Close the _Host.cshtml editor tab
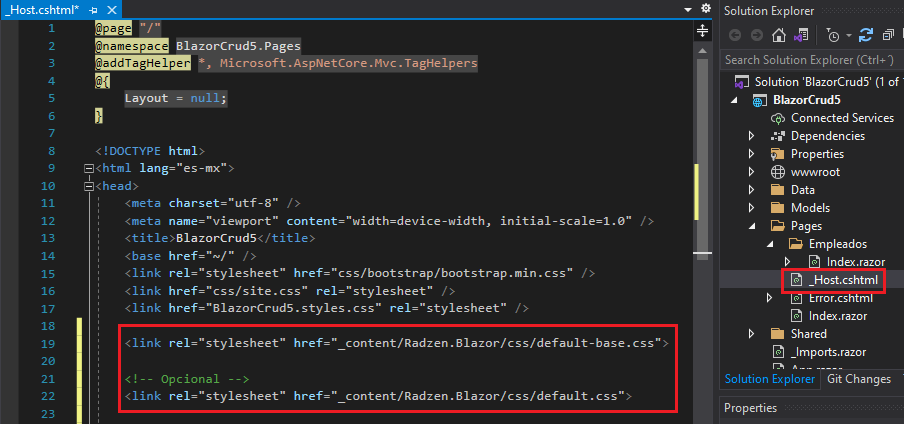This screenshot has width=904, height=424. (x=112, y=10)
